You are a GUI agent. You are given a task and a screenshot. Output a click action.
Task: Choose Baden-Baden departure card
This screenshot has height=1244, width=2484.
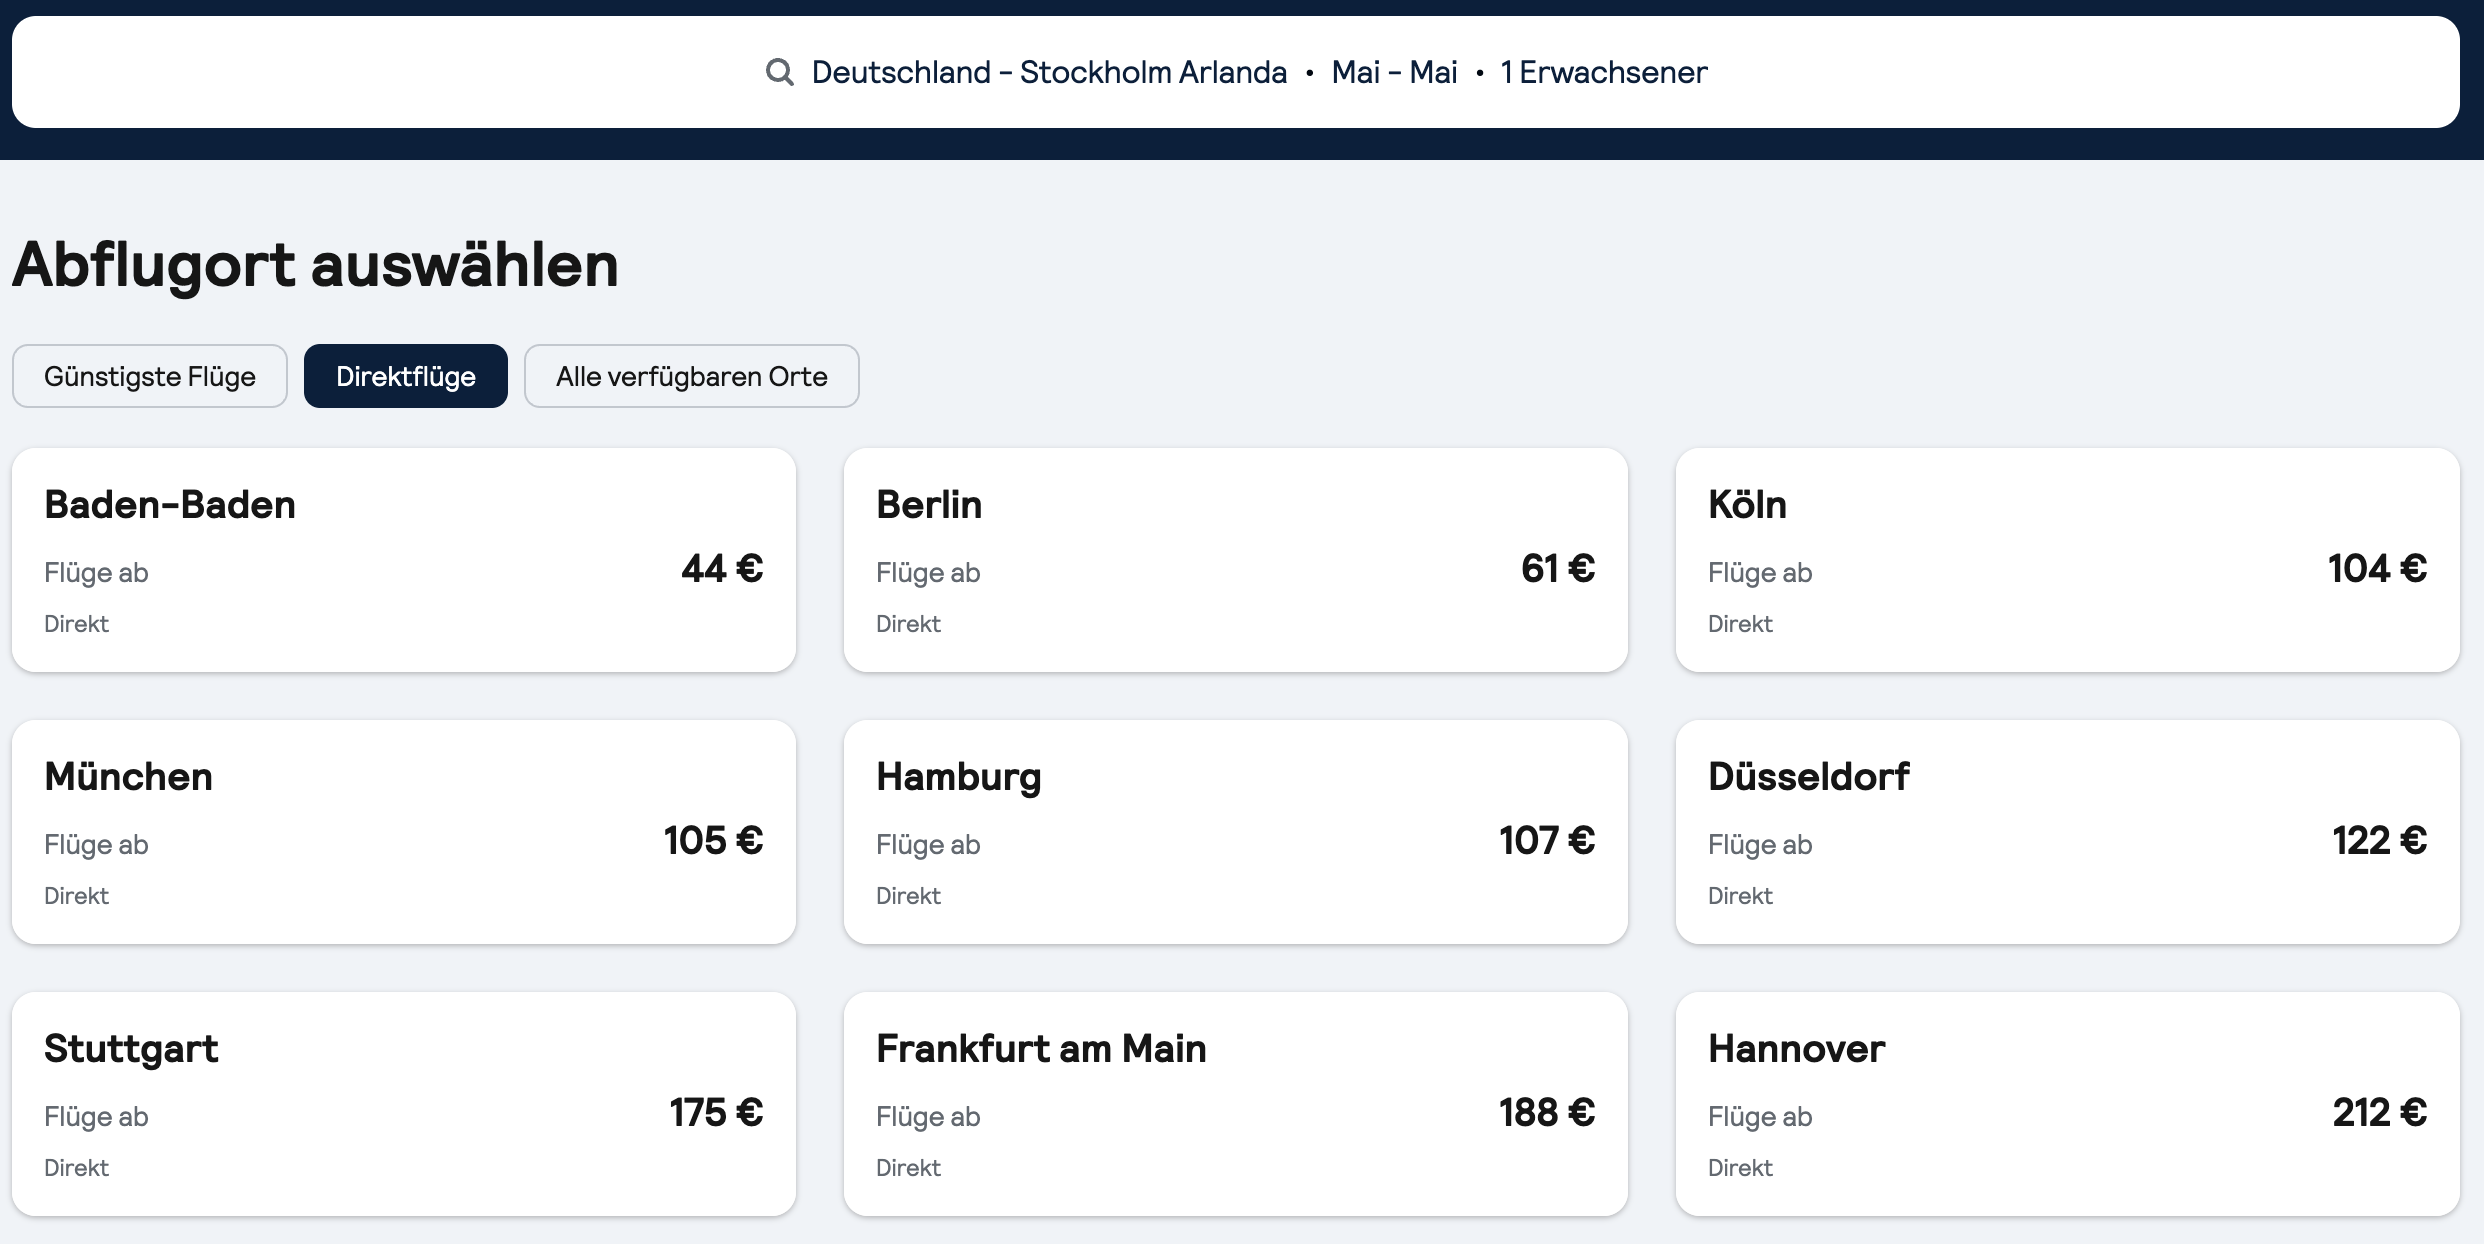click(404, 560)
